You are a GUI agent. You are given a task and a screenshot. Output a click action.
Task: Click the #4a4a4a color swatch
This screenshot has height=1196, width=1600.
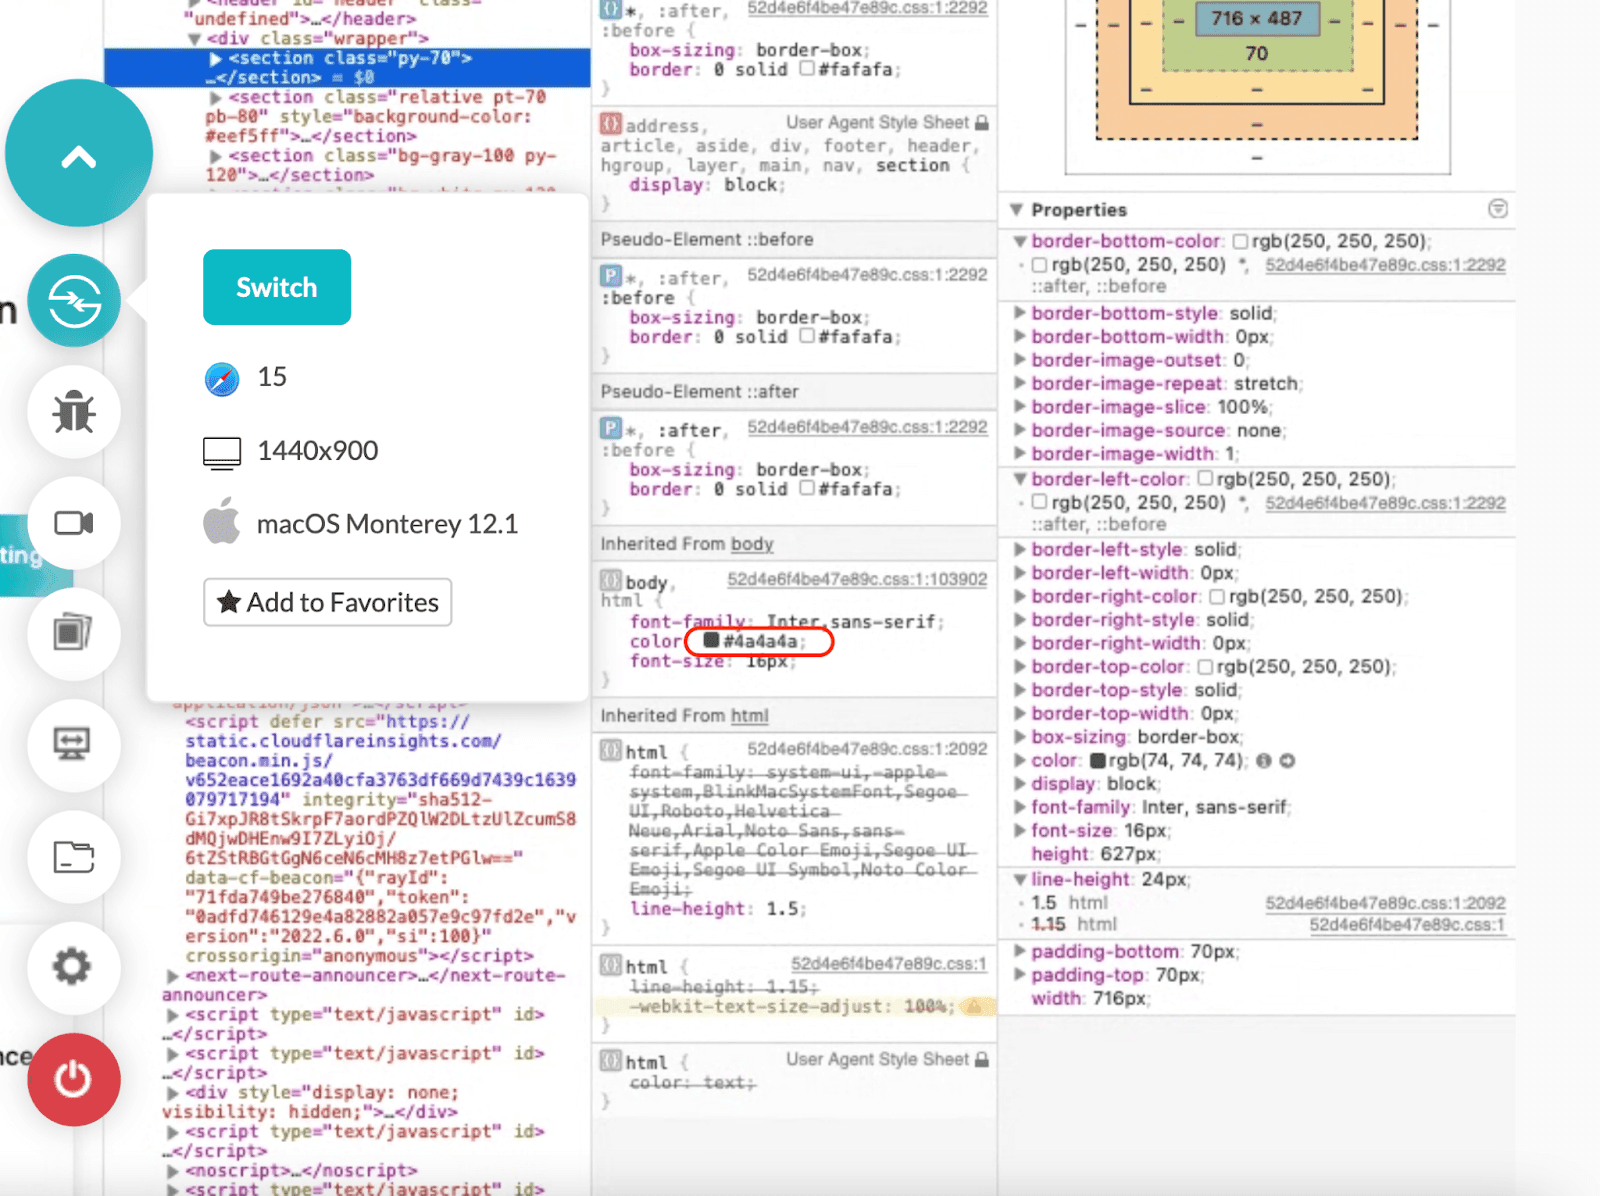(712, 640)
